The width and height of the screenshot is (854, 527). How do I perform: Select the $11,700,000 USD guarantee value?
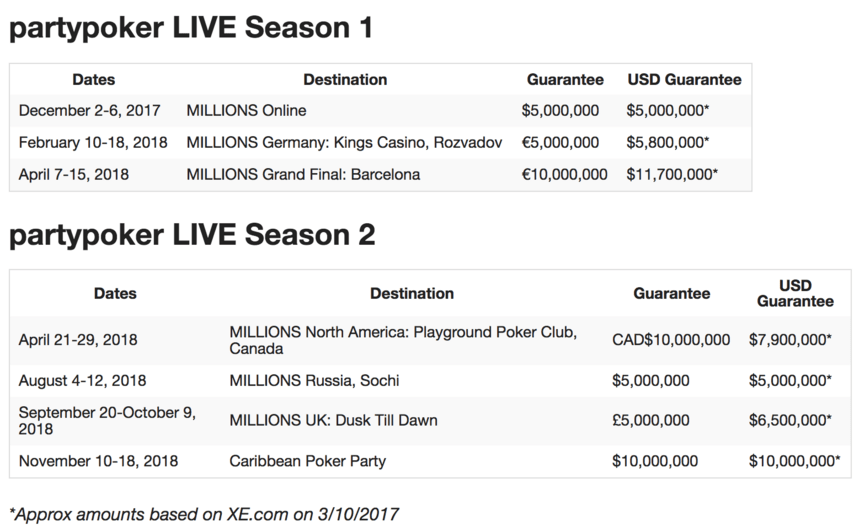point(672,175)
